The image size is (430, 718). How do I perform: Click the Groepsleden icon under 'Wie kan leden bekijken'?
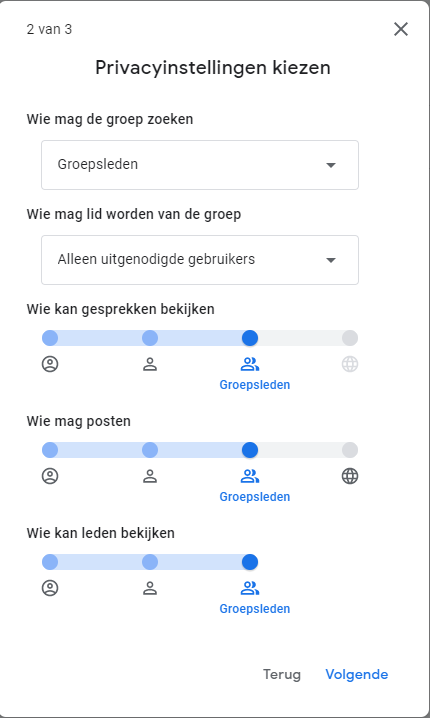250,588
